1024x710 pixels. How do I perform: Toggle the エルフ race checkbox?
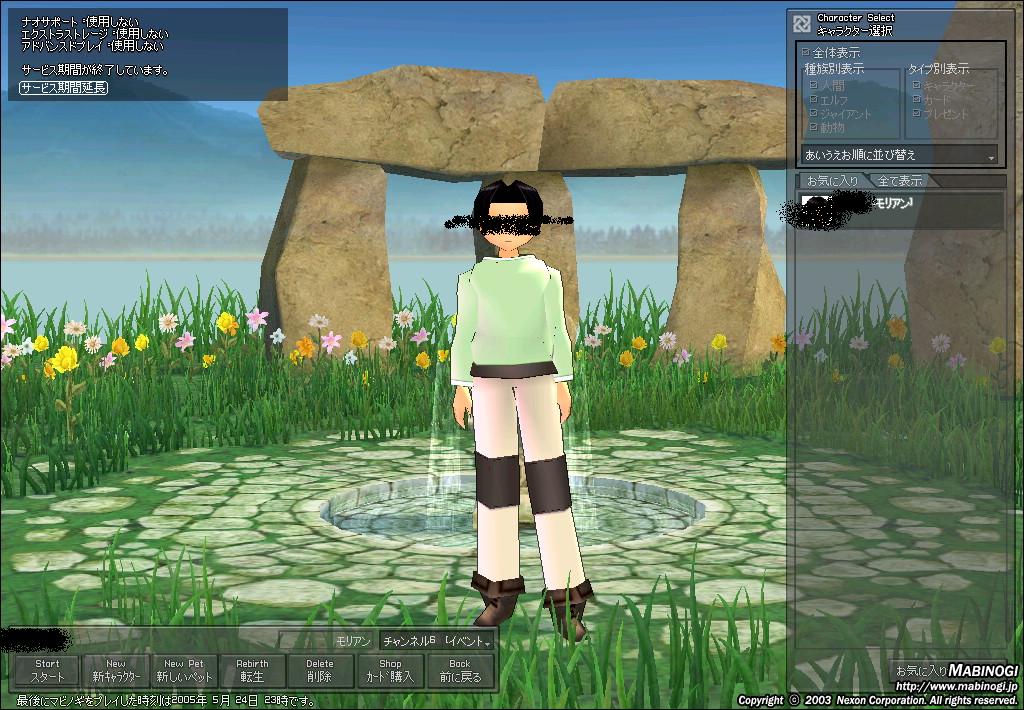tap(814, 99)
